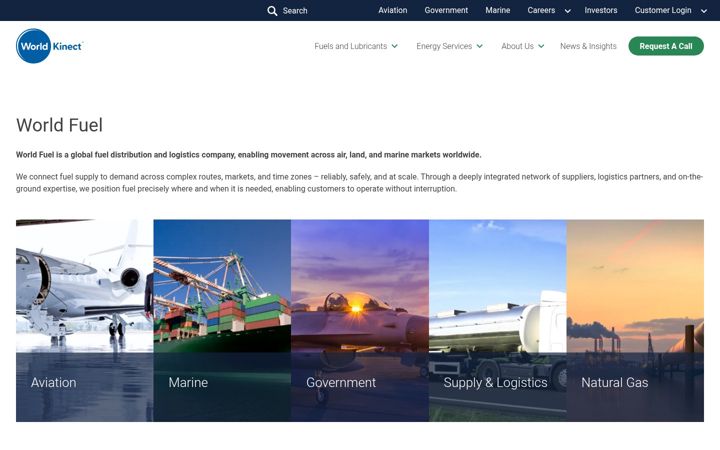Open the Government fighter jet card
Image resolution: width=720 pixels, height=450 pixels.
tap(360, 321)
